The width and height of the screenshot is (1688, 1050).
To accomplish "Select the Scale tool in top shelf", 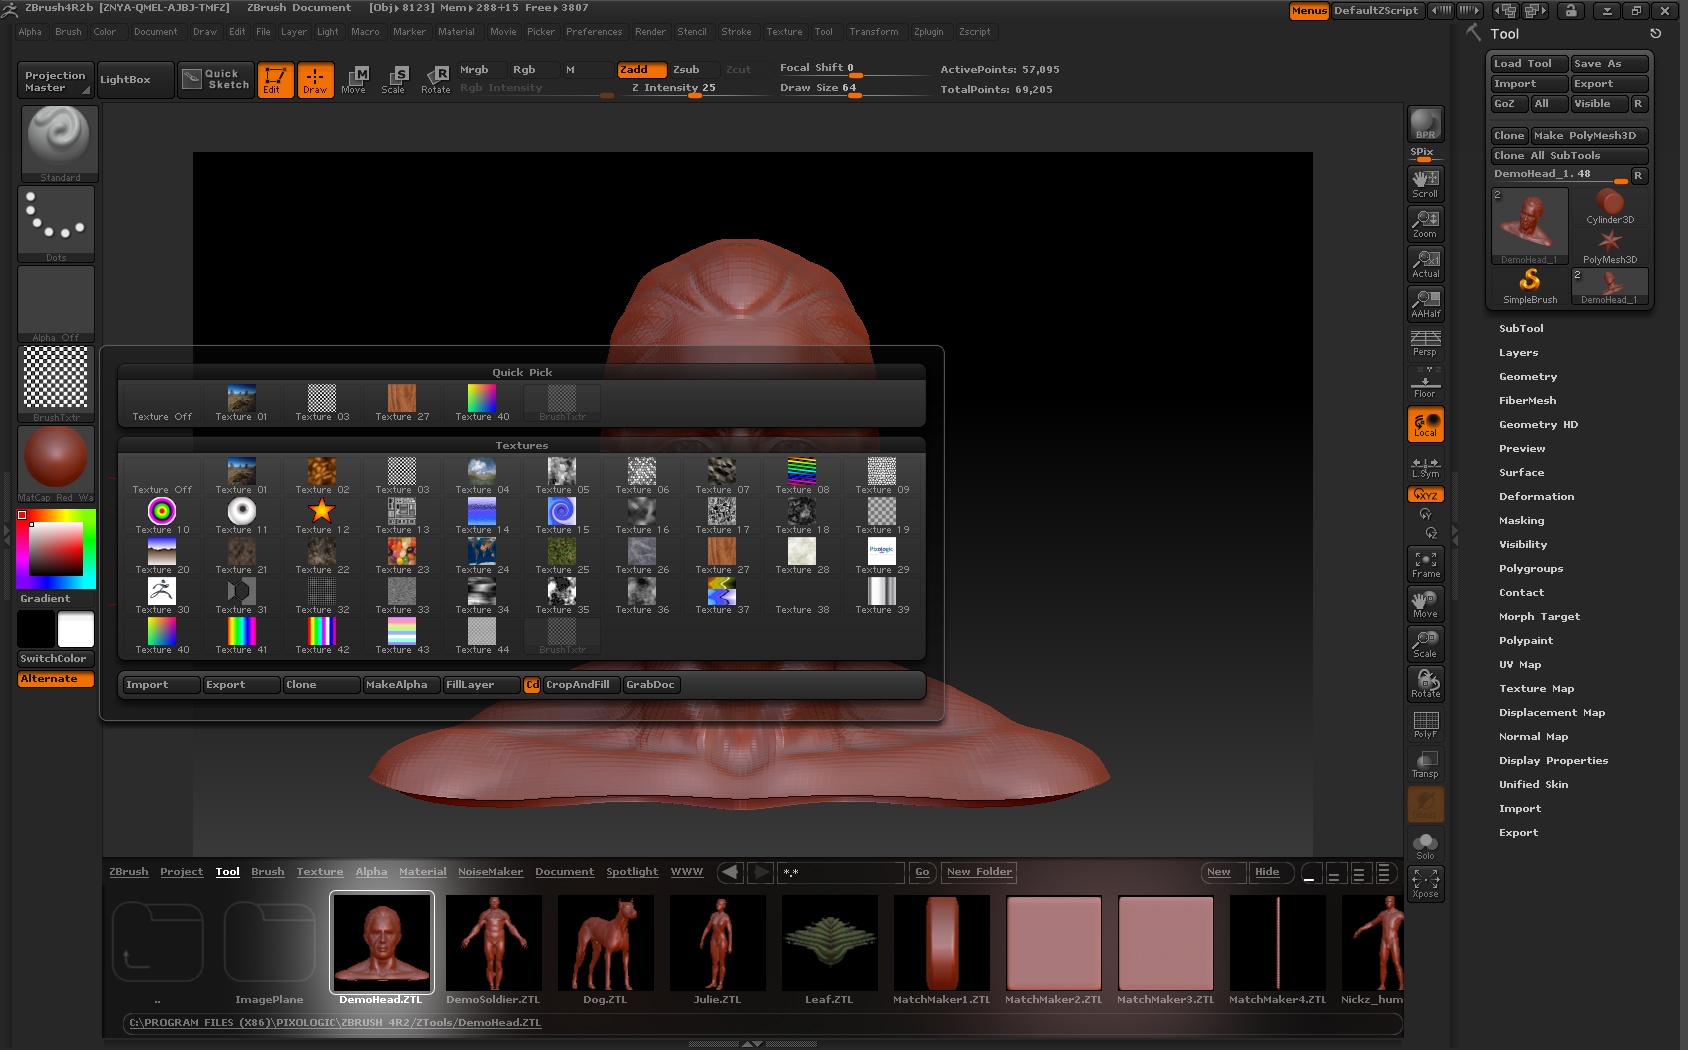I will [x=395, y=80].
